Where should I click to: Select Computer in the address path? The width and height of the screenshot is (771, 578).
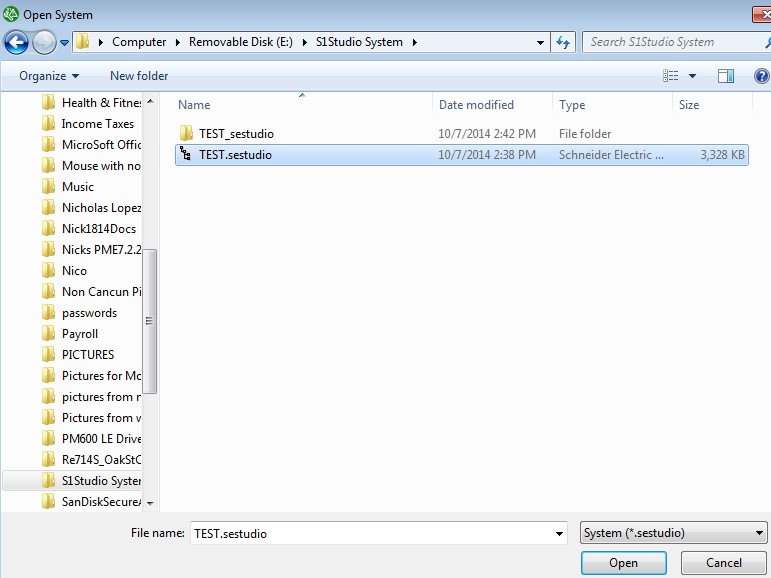139,42
